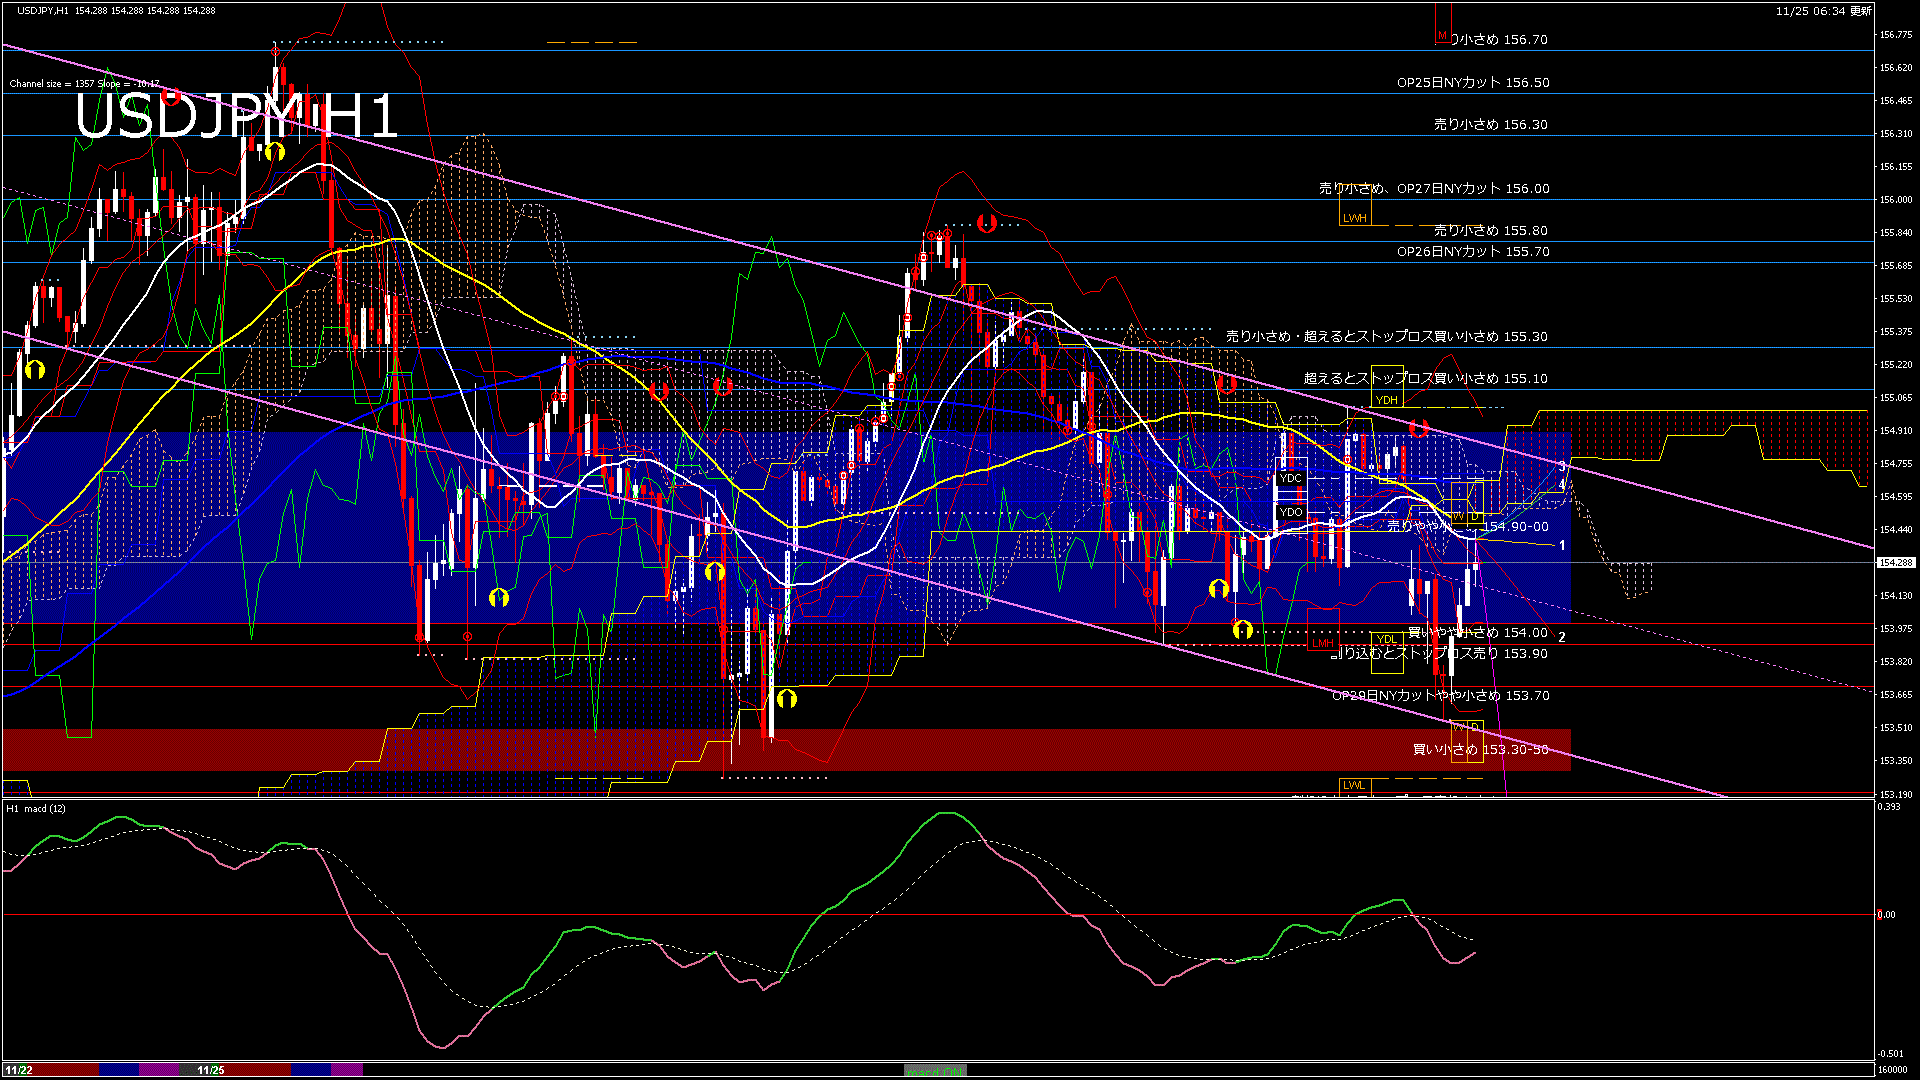Click the YDO yesterday-open label

(1291, 512)
